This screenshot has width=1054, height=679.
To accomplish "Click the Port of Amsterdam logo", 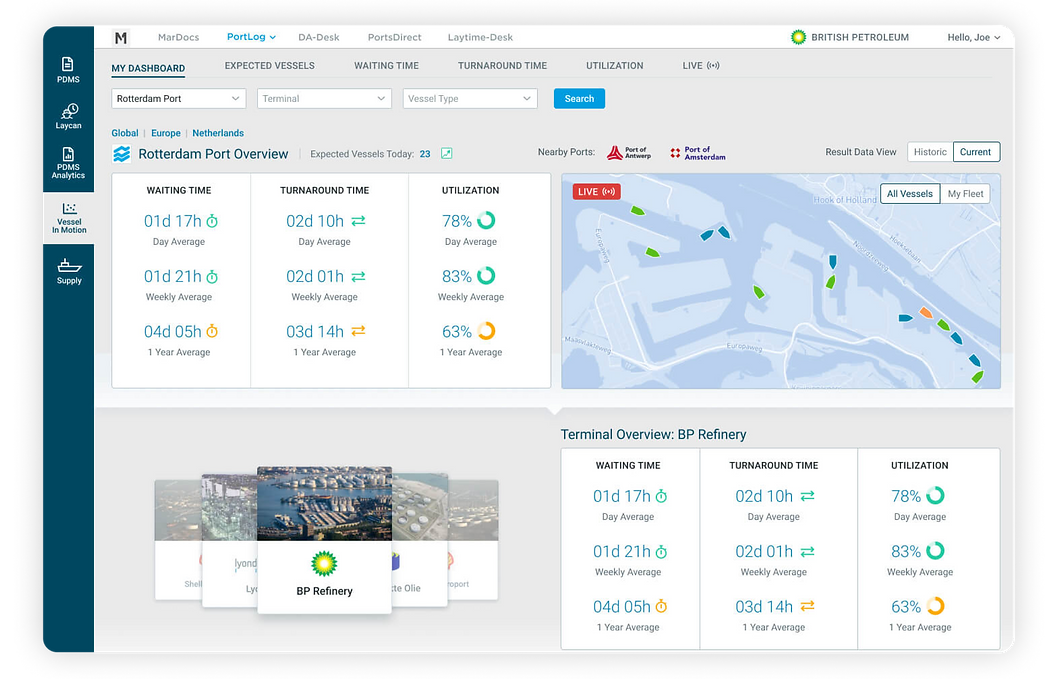I will coord(698,153).
